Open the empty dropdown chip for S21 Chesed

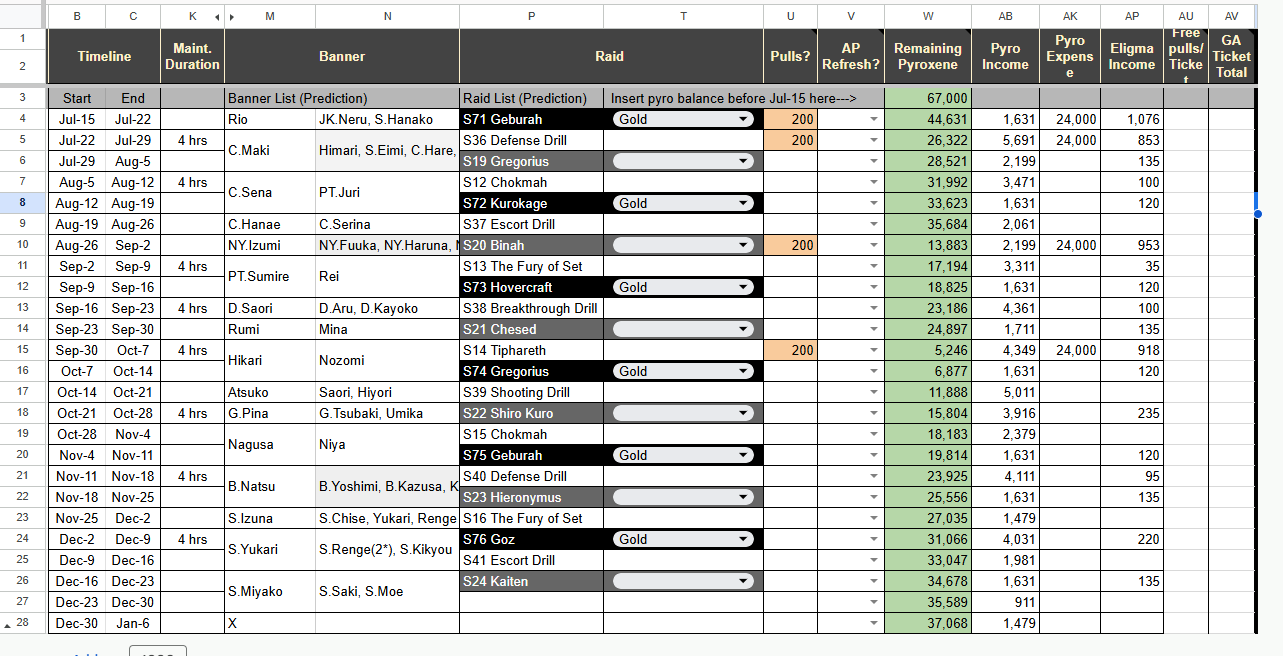coord(683,329)
